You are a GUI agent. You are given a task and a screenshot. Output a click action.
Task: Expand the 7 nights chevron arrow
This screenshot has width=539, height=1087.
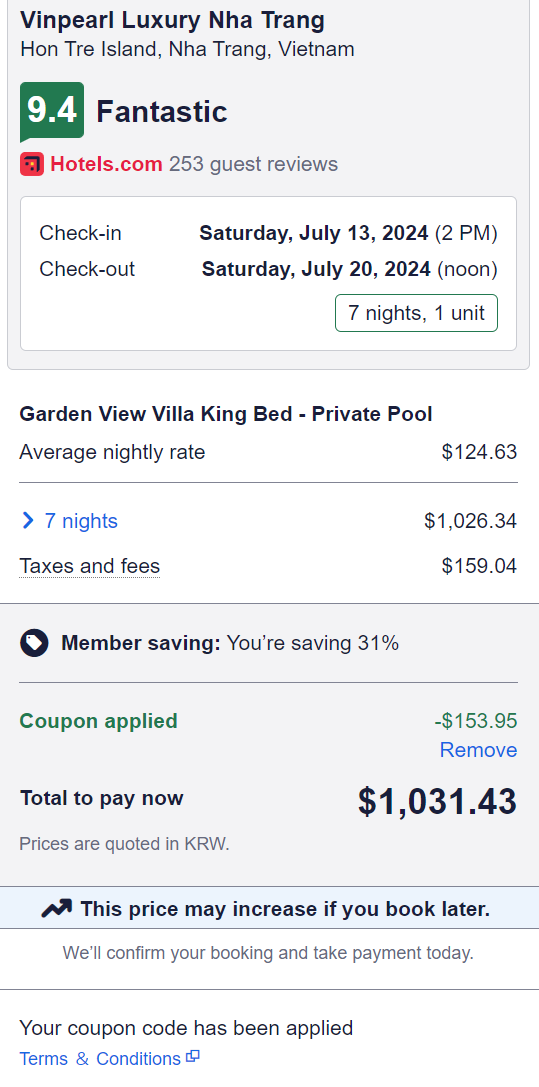point(28,521)
